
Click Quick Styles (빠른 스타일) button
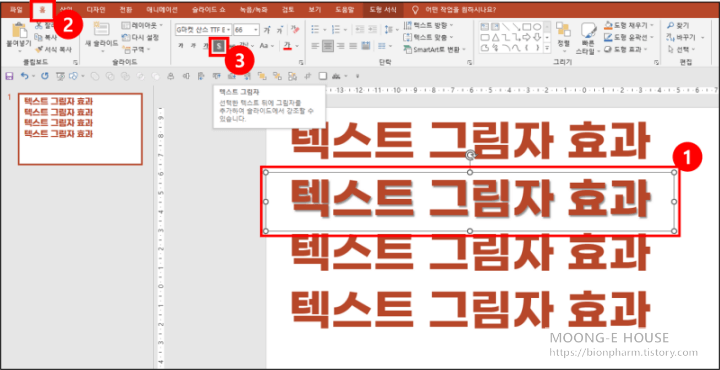588,38
